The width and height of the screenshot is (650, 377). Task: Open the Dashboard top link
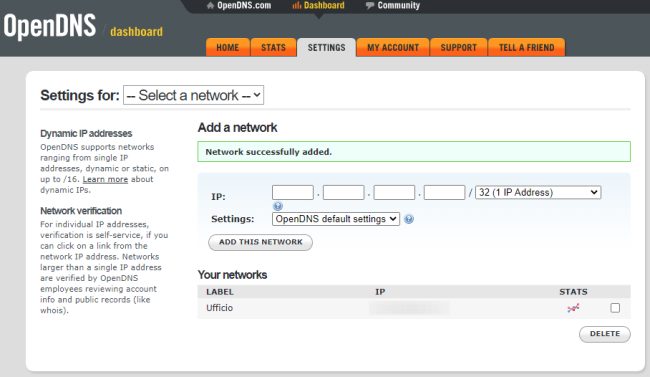coord(324,5)
